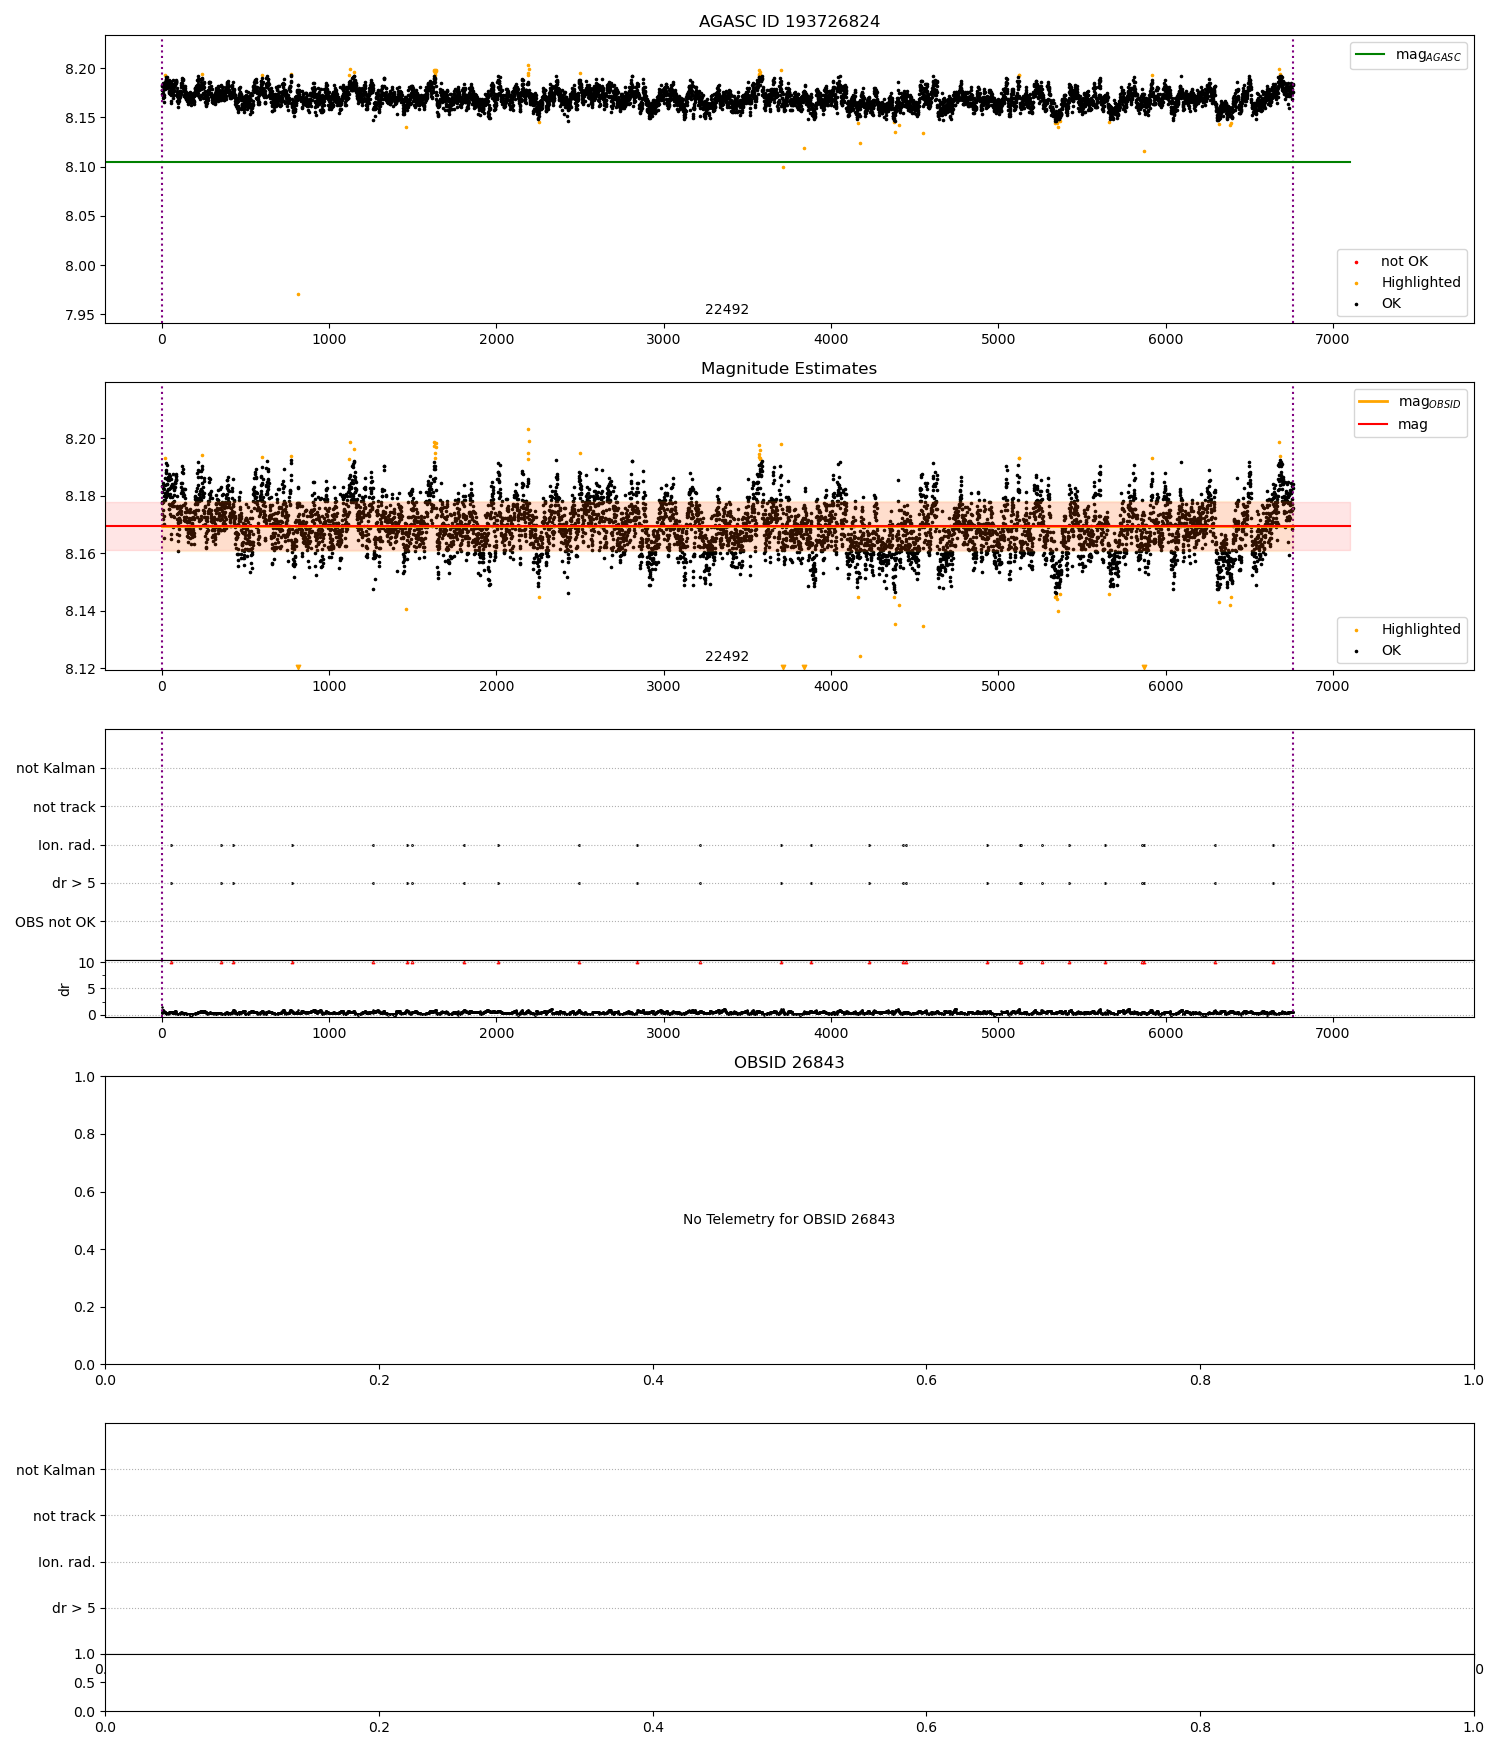The width and height of the screenshot is (1500, 1750).
Task: Click the 7.95 tick on top plot y-axis
Action: (x=81, y=315)
